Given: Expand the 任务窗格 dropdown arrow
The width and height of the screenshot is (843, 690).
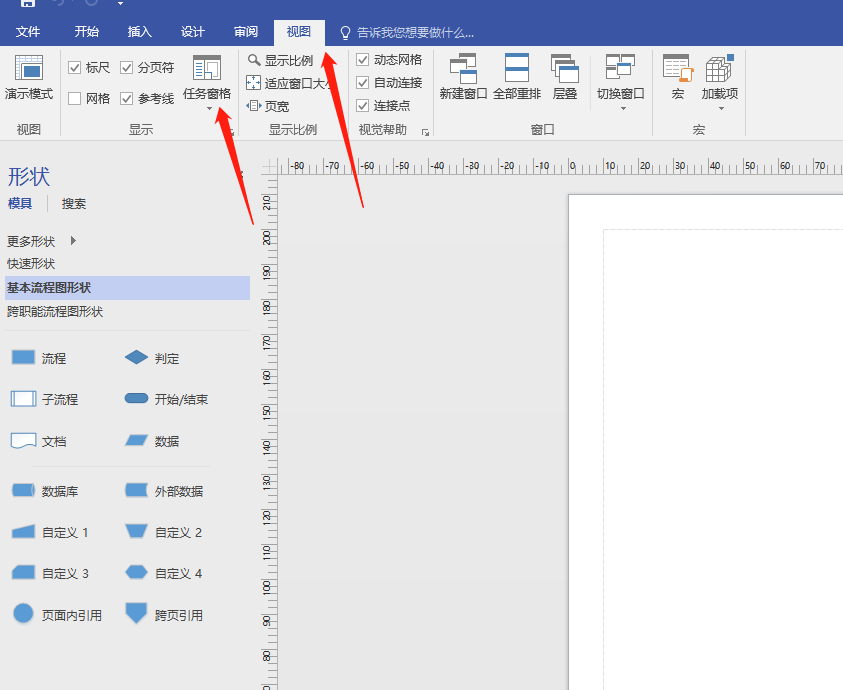Looking at the screenshot, I should tap(209, 109).
